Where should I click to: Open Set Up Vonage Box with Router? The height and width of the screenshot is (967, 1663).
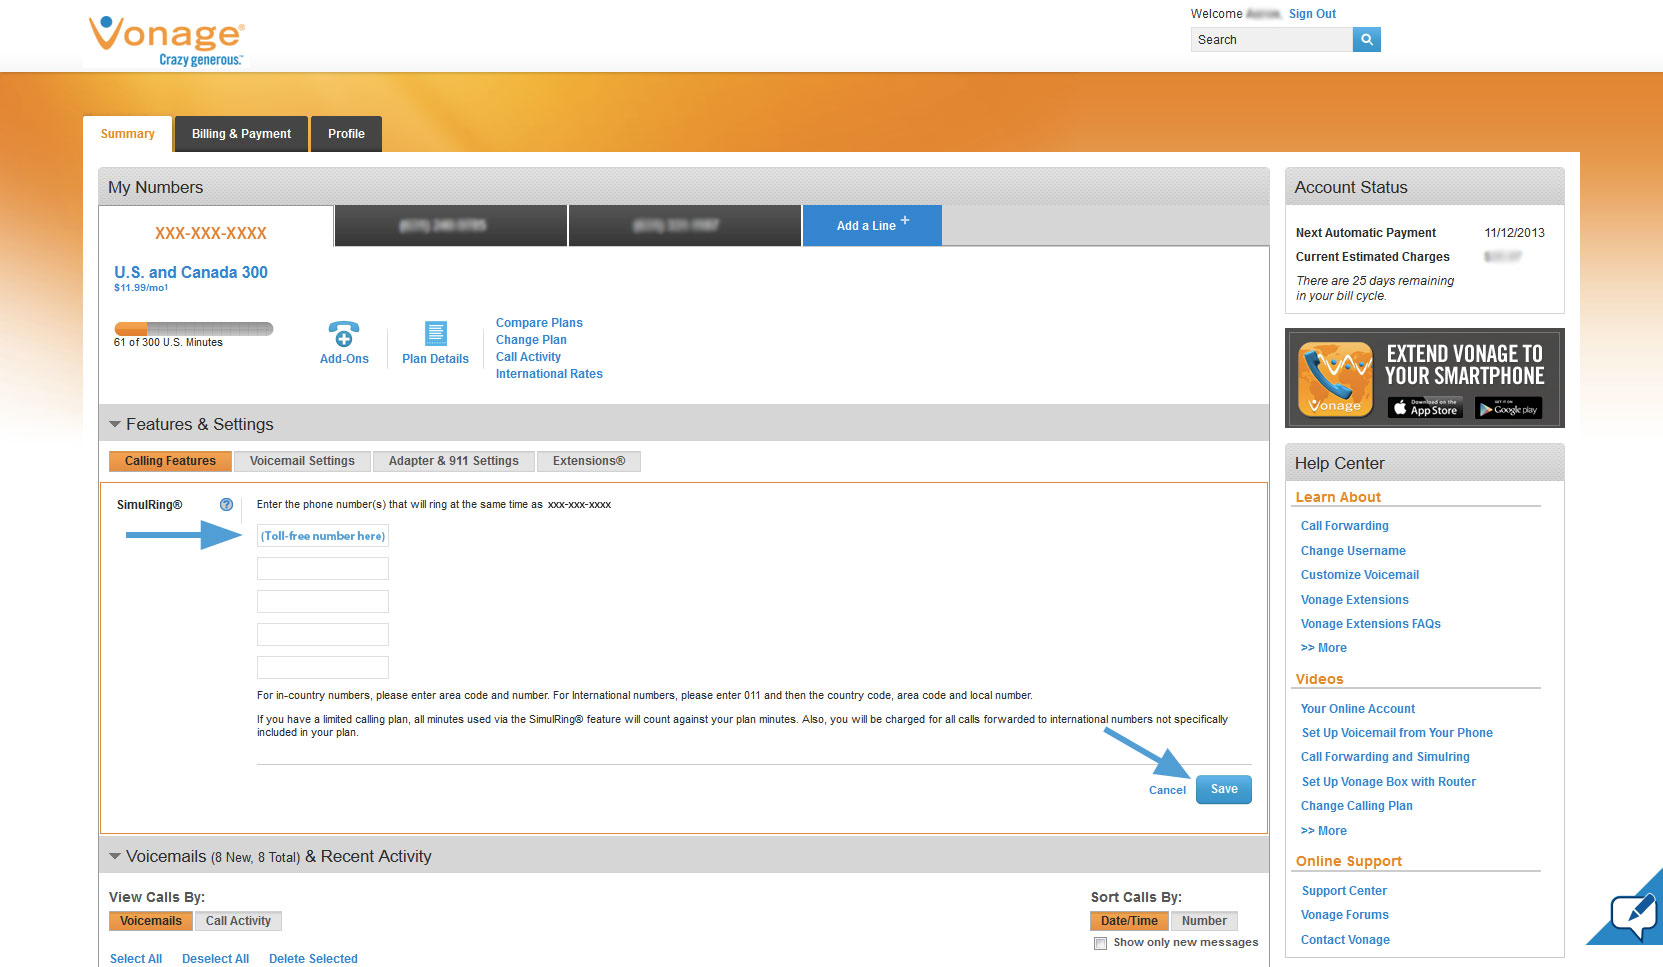(x=1388, y=782)
